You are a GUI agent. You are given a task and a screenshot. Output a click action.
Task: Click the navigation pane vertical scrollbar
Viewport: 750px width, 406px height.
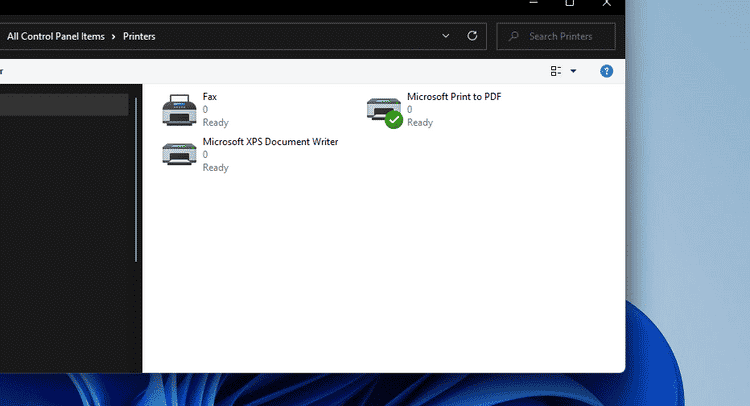click(x=135, y=180)
